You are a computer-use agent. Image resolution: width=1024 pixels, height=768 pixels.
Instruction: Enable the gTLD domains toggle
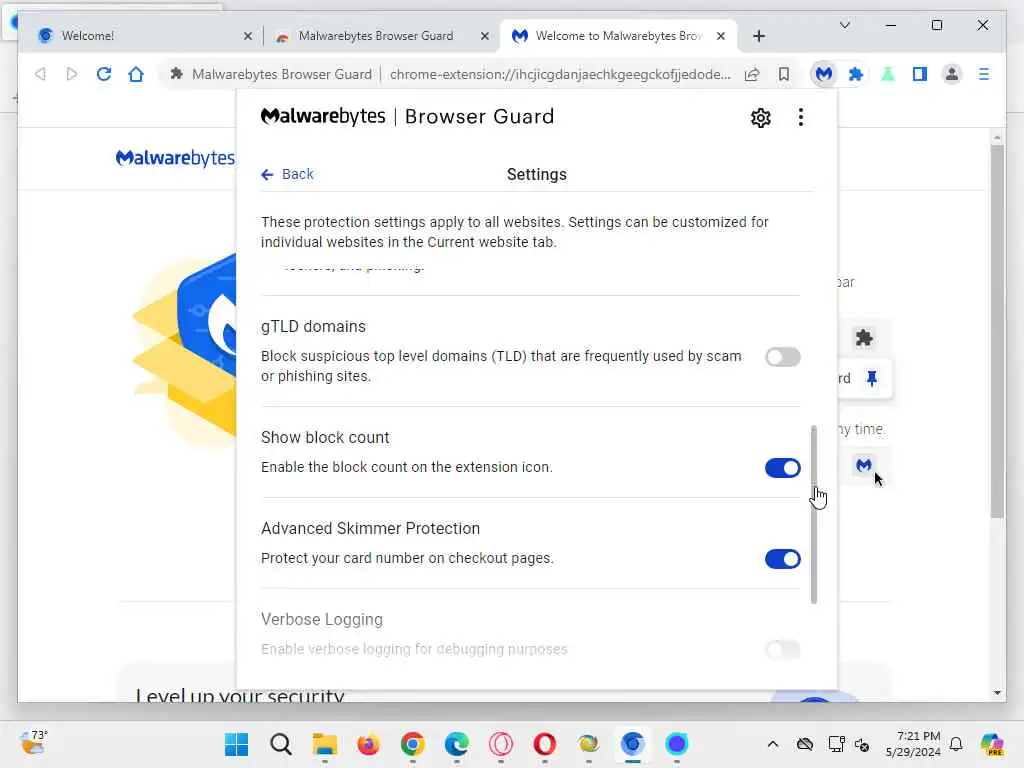tap(782, 357)
